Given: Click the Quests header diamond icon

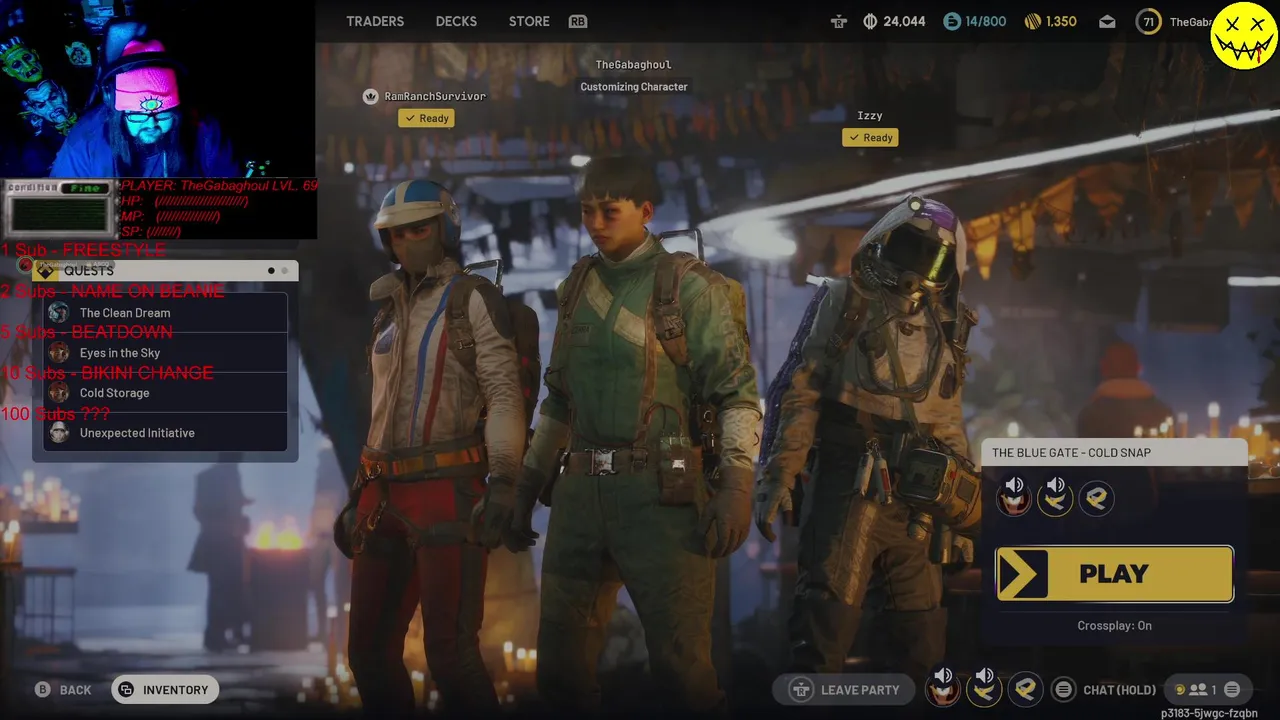Looking at the screenshot, I should point(45,271).
